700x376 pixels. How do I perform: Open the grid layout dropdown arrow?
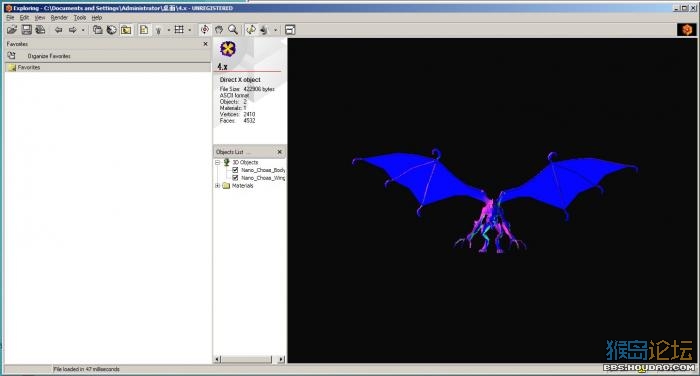point(189,30)
